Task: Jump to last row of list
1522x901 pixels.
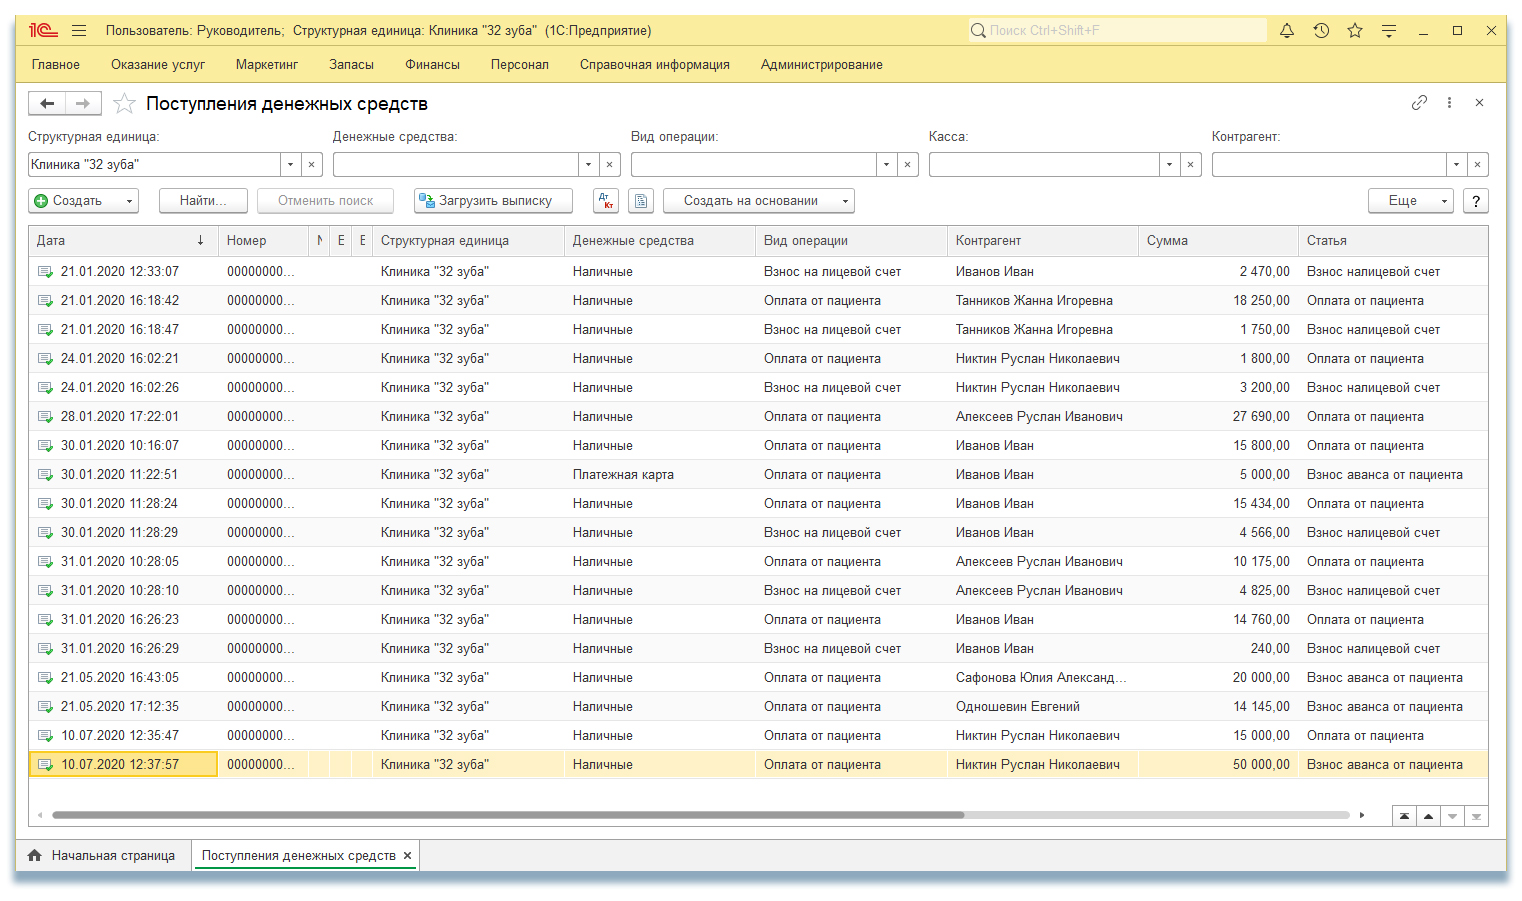Action: (x=1477, y=816)
